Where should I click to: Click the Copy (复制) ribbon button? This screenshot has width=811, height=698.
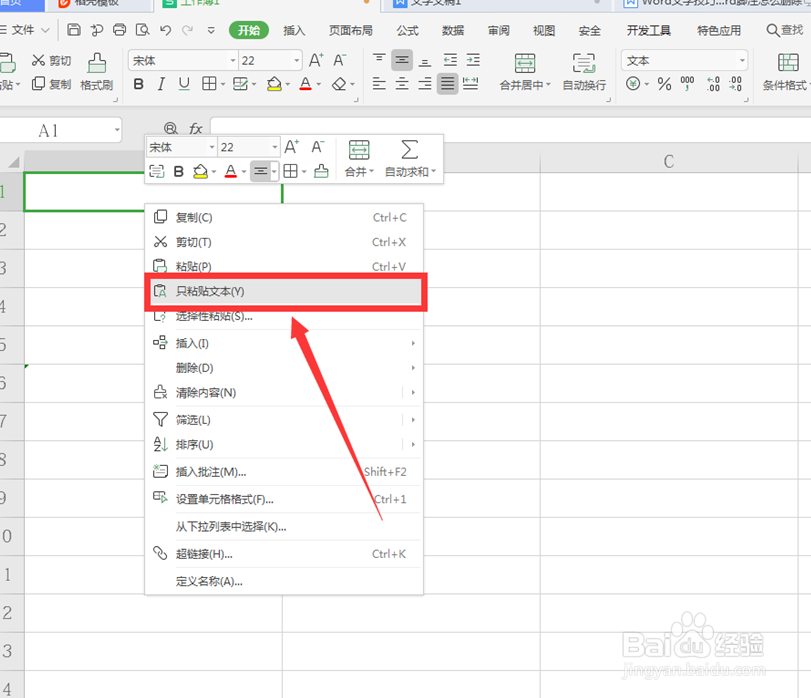pyautogui.click(x=51, y=84)
